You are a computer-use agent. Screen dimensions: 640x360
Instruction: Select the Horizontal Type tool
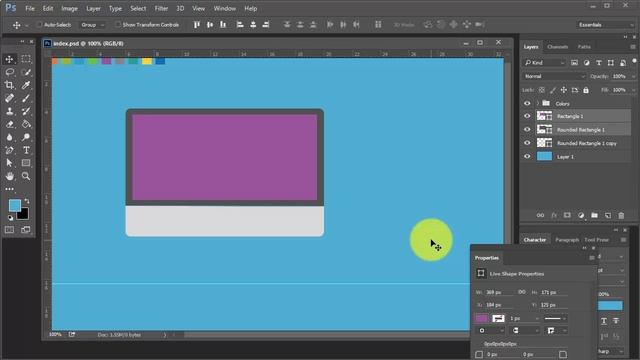26,150
